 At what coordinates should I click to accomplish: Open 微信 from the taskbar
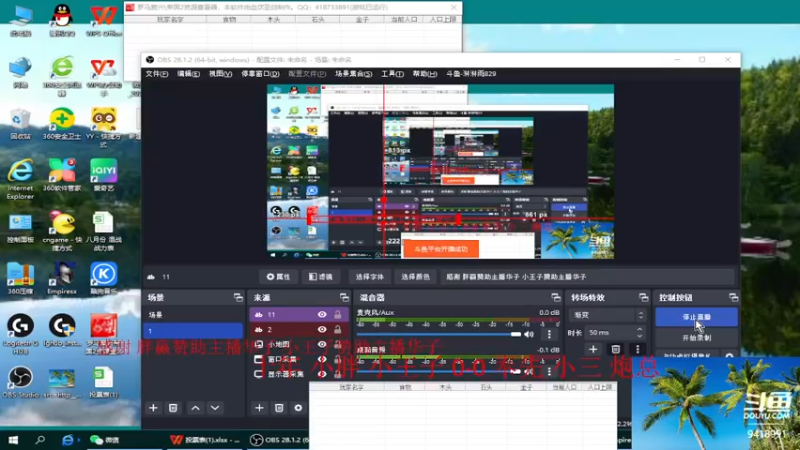point(105,440)
